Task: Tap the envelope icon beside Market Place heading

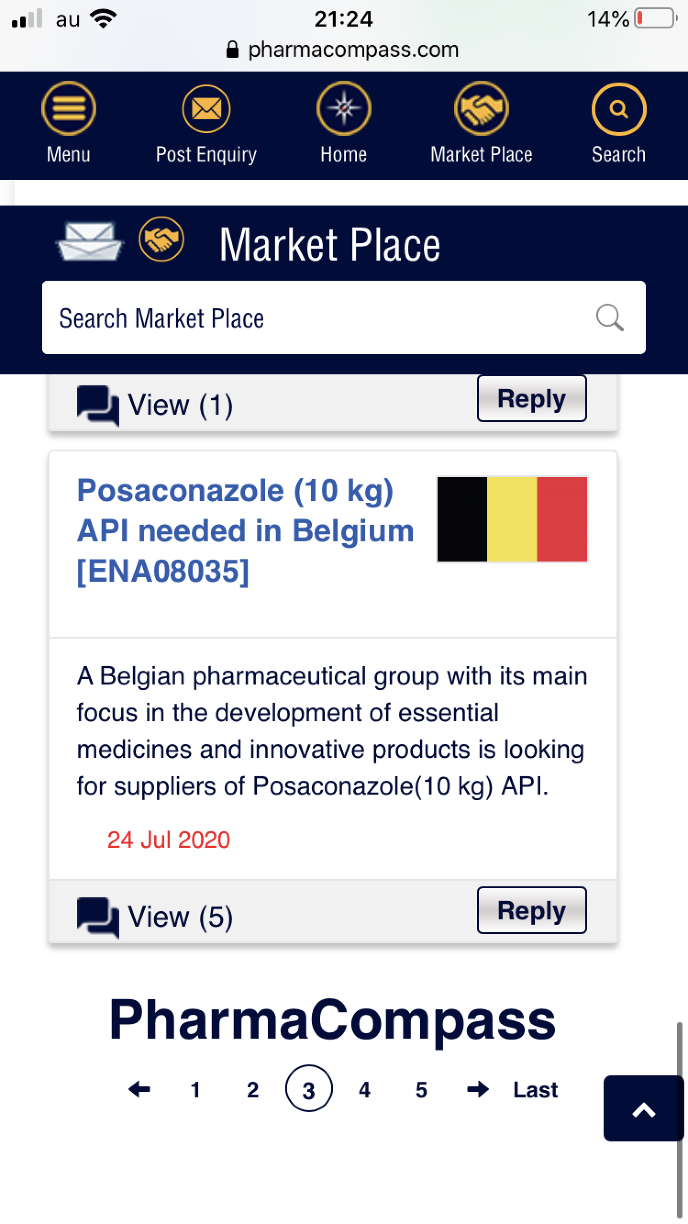Action: 90,240
